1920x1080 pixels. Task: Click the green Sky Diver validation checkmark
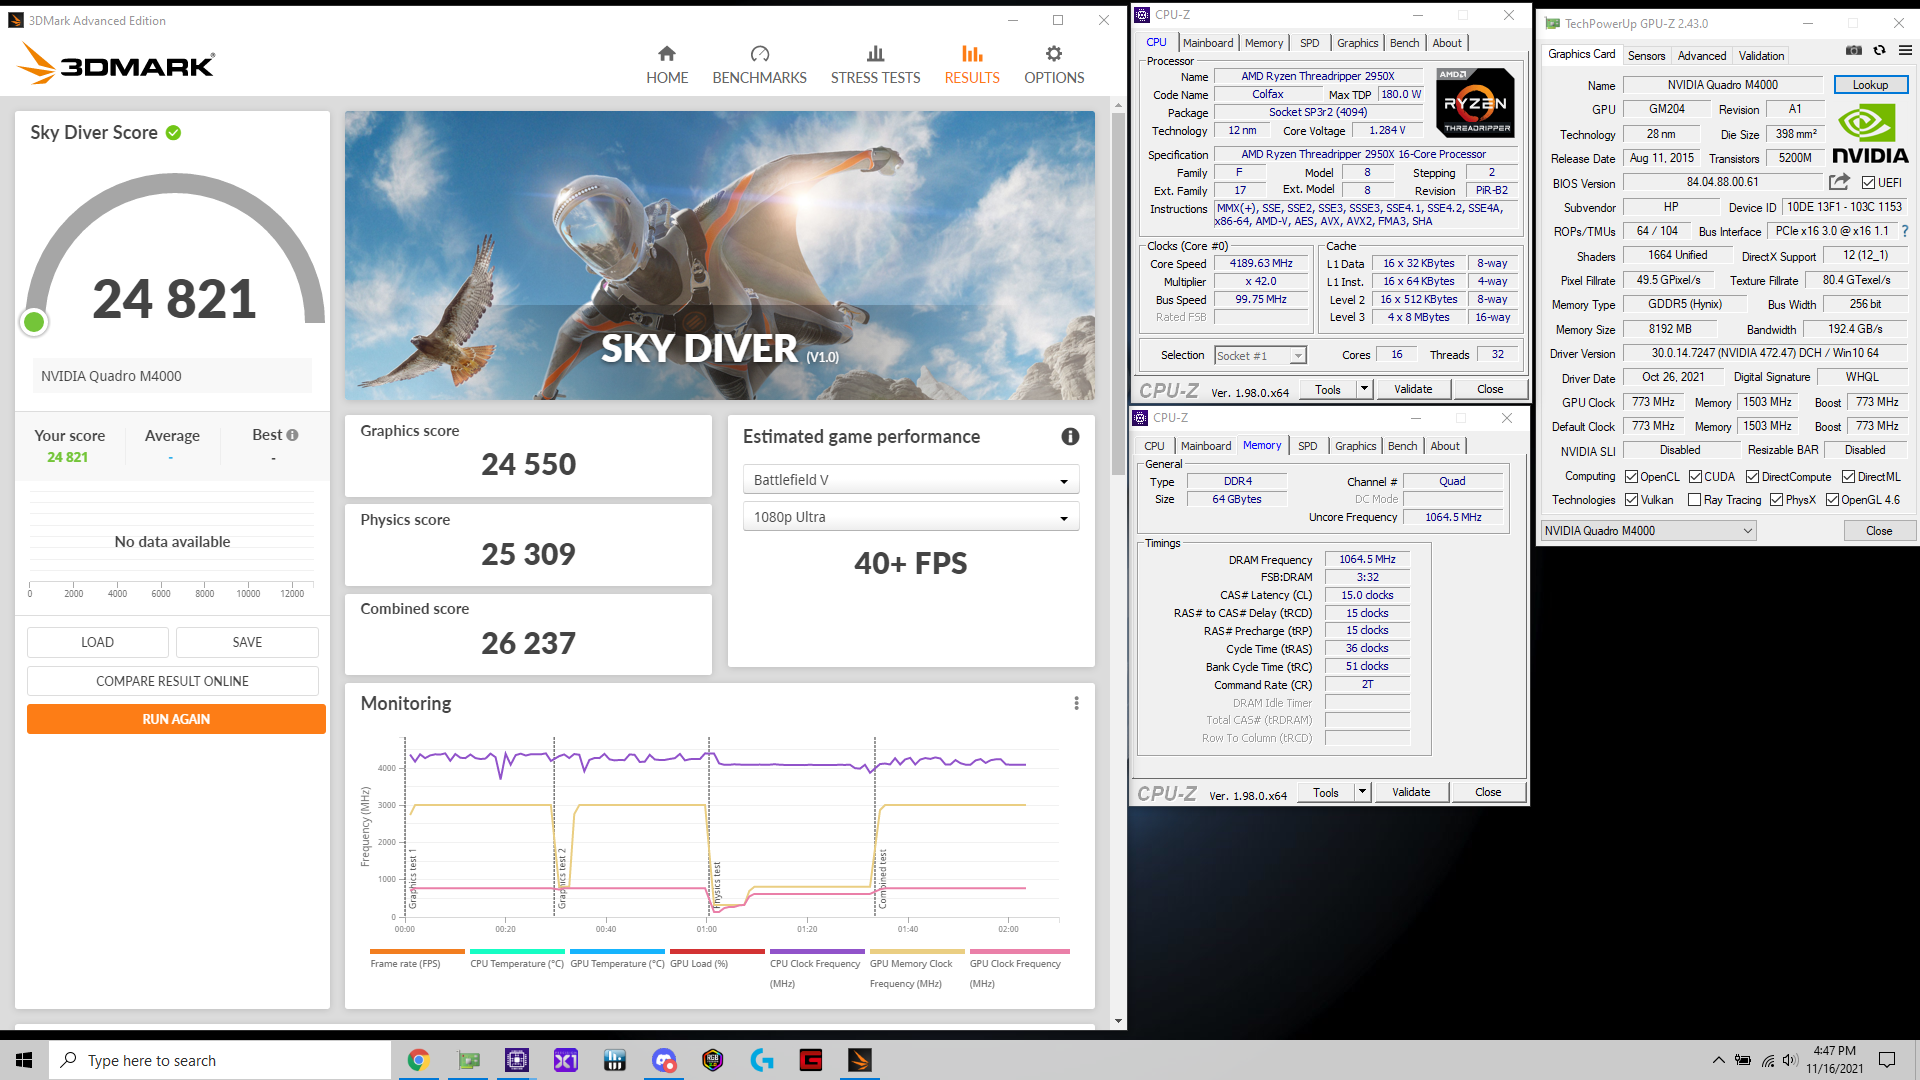(x=173, y=133)
